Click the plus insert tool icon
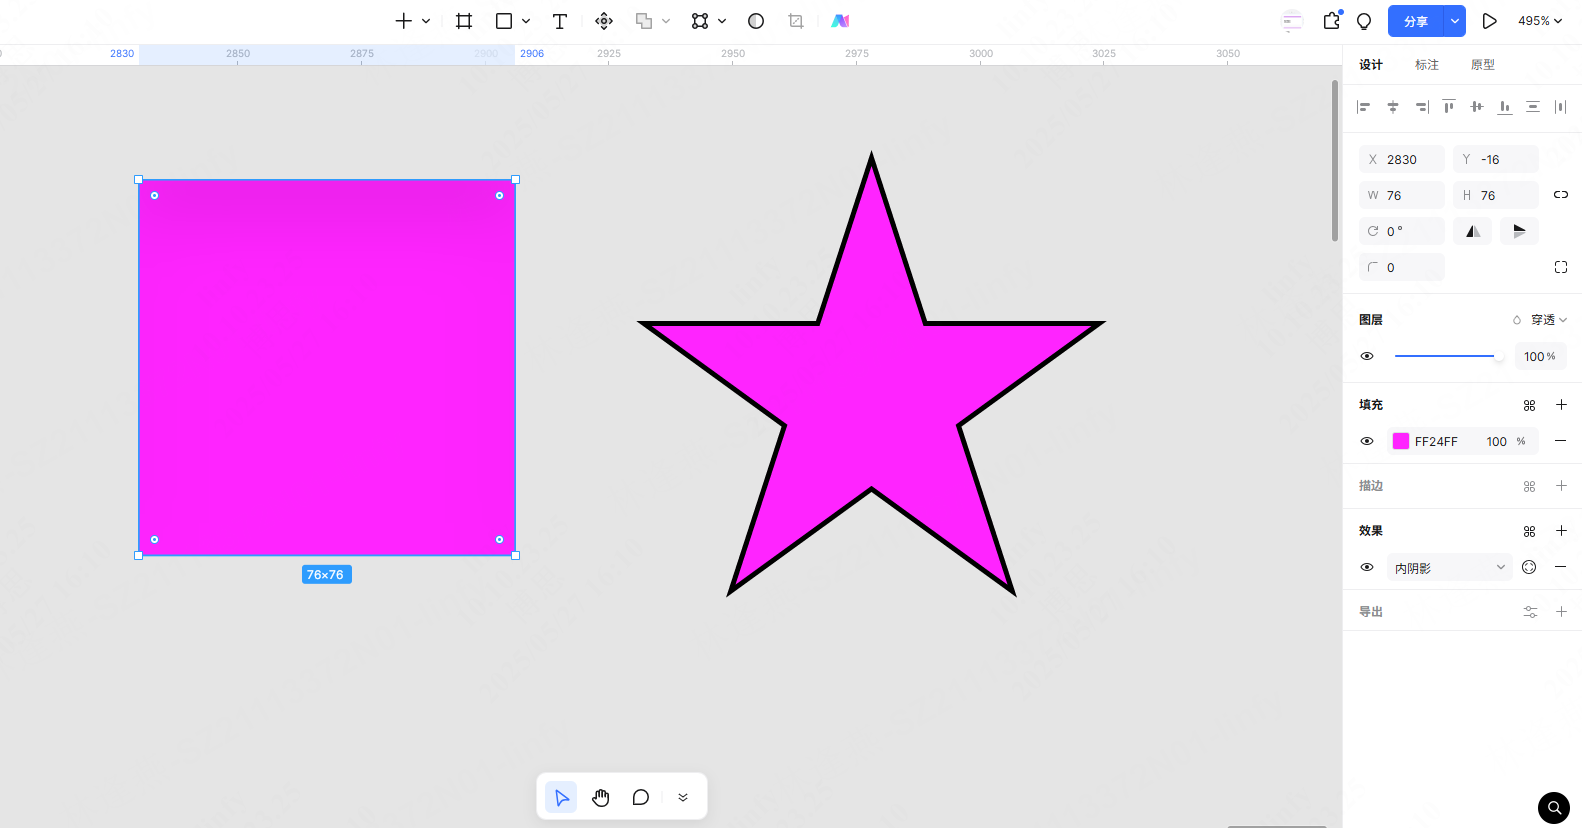 (x=403, y=21)
